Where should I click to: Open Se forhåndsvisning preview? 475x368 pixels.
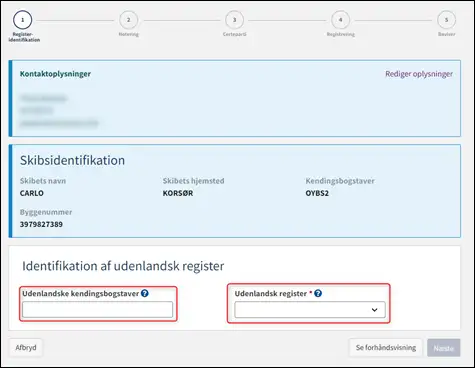point(386,348)
